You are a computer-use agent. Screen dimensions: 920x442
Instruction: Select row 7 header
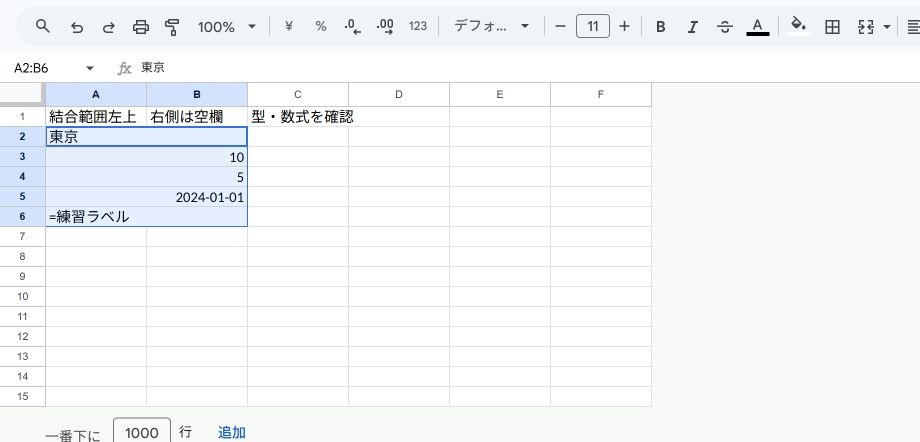[22, 237]
